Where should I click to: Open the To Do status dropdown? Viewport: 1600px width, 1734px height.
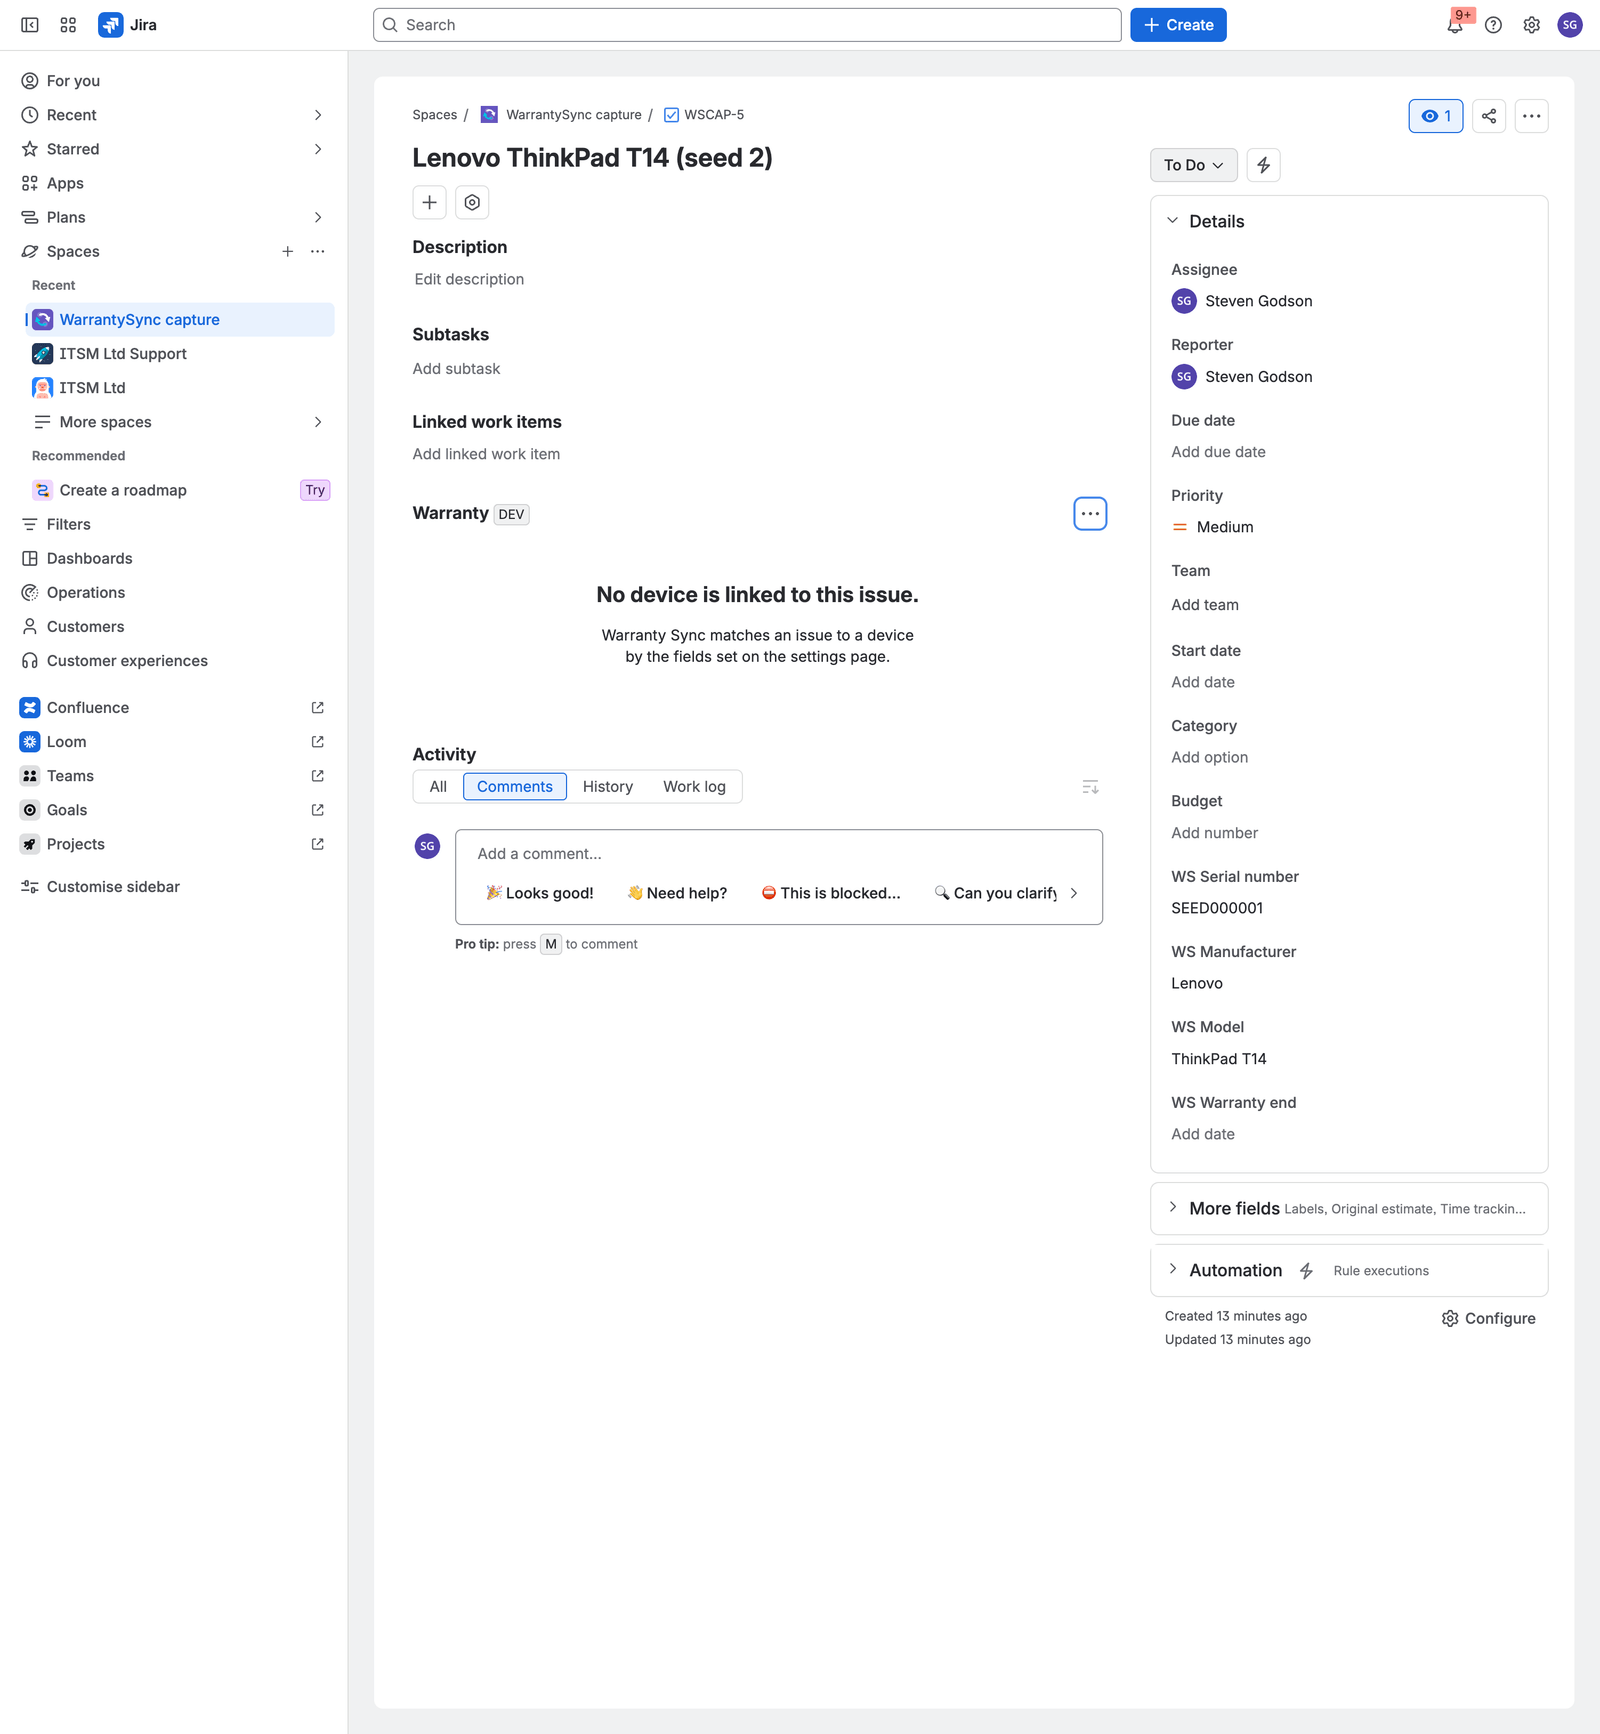pyautogui.click(x=1193, y=165)
